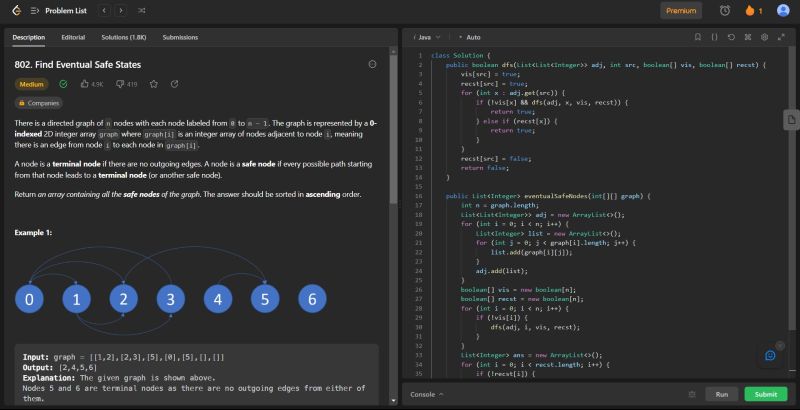Format code with the braces icon
Image resolution: width=800 pixels, height=410 pixels.
(x=714, y=37)
